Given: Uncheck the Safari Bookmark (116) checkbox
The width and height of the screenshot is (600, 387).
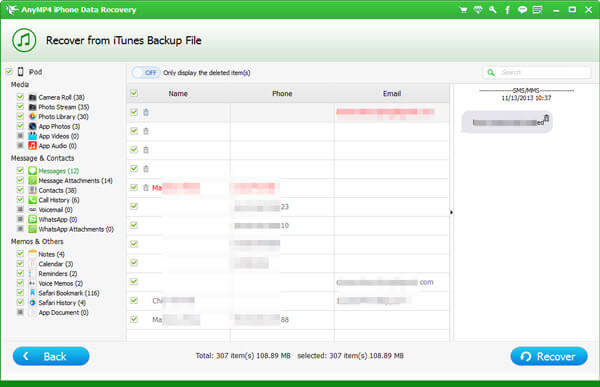Looking at the screenshot, I should point(20,292).
